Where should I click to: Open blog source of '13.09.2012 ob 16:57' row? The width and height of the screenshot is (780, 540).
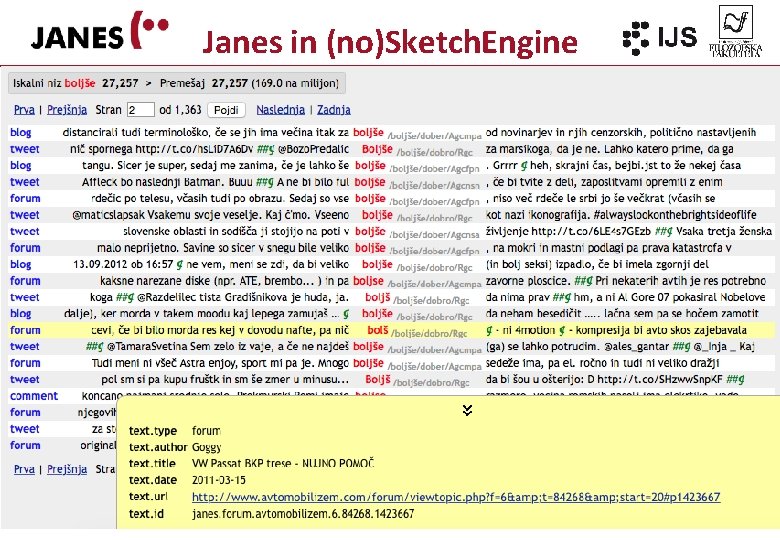pyautogui.click(x=21, y=264)
